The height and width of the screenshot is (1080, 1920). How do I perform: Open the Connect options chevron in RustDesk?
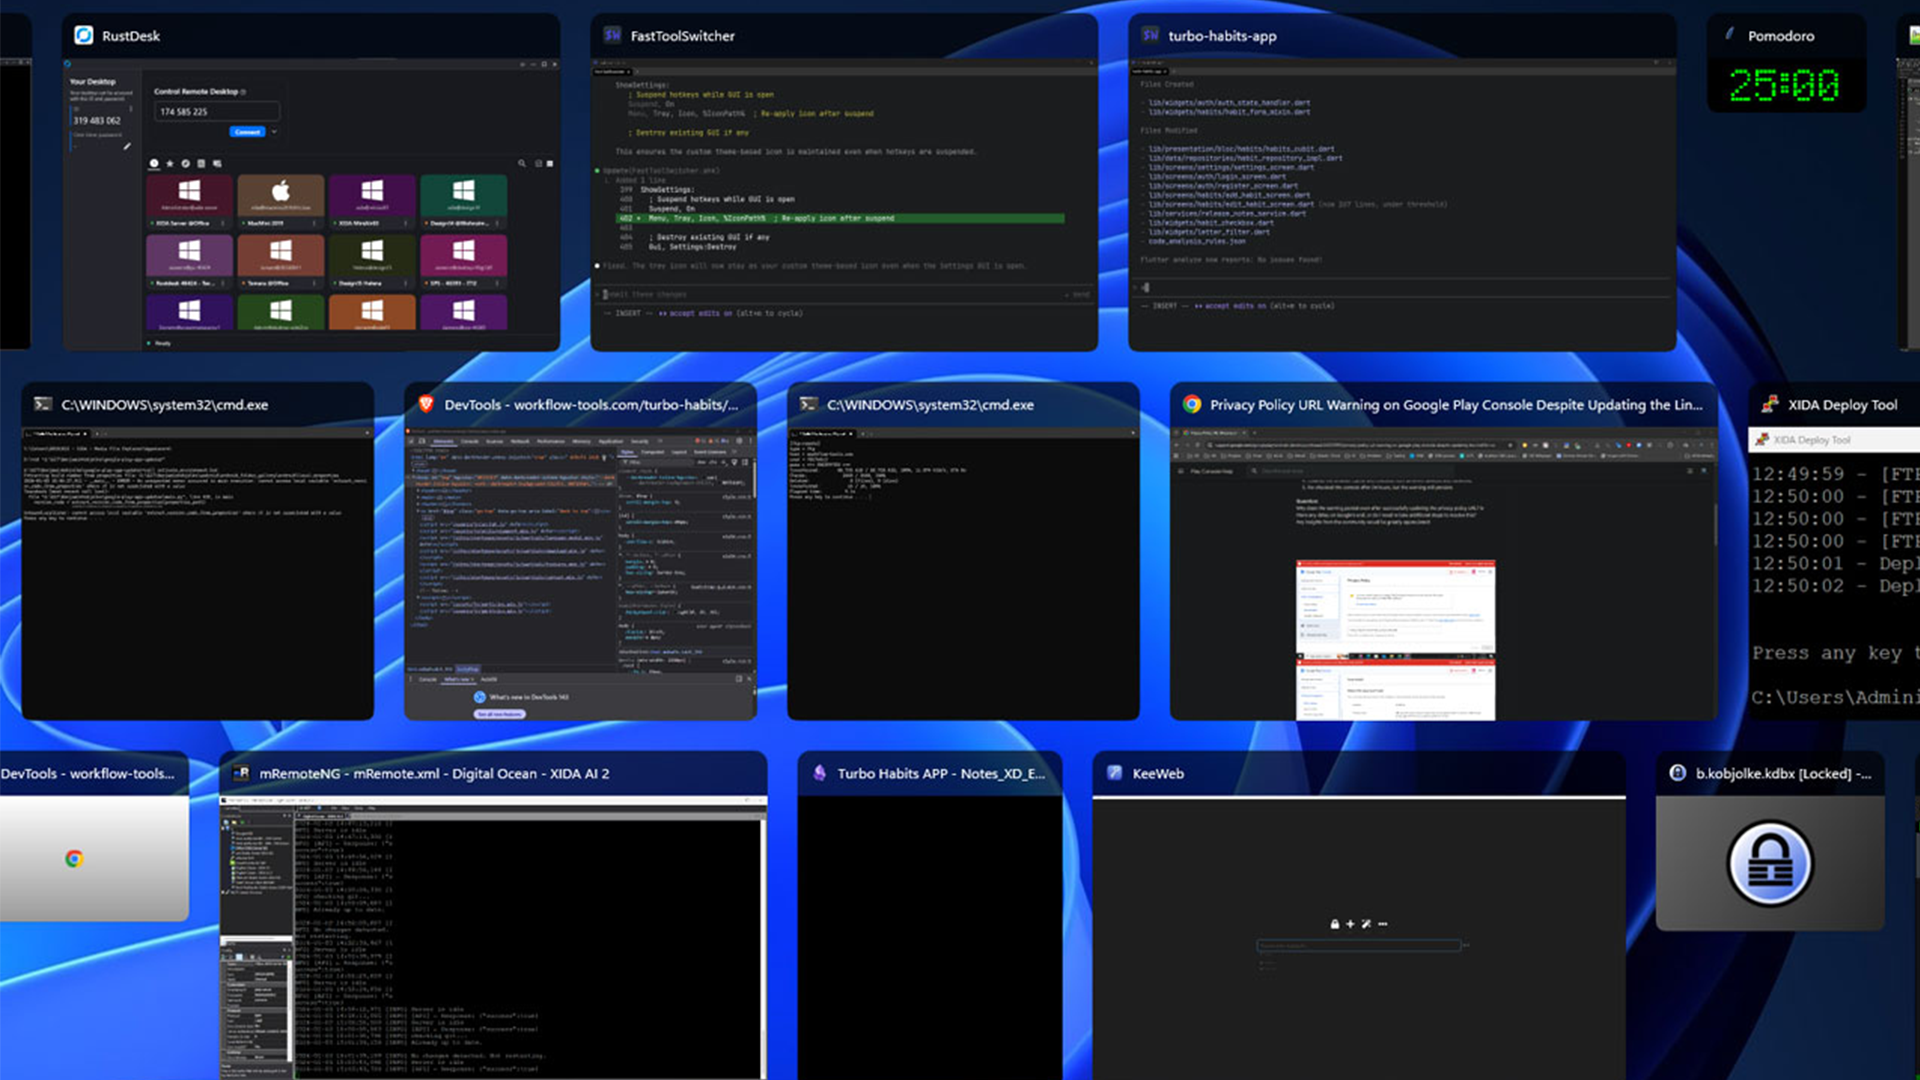[274, 132]
